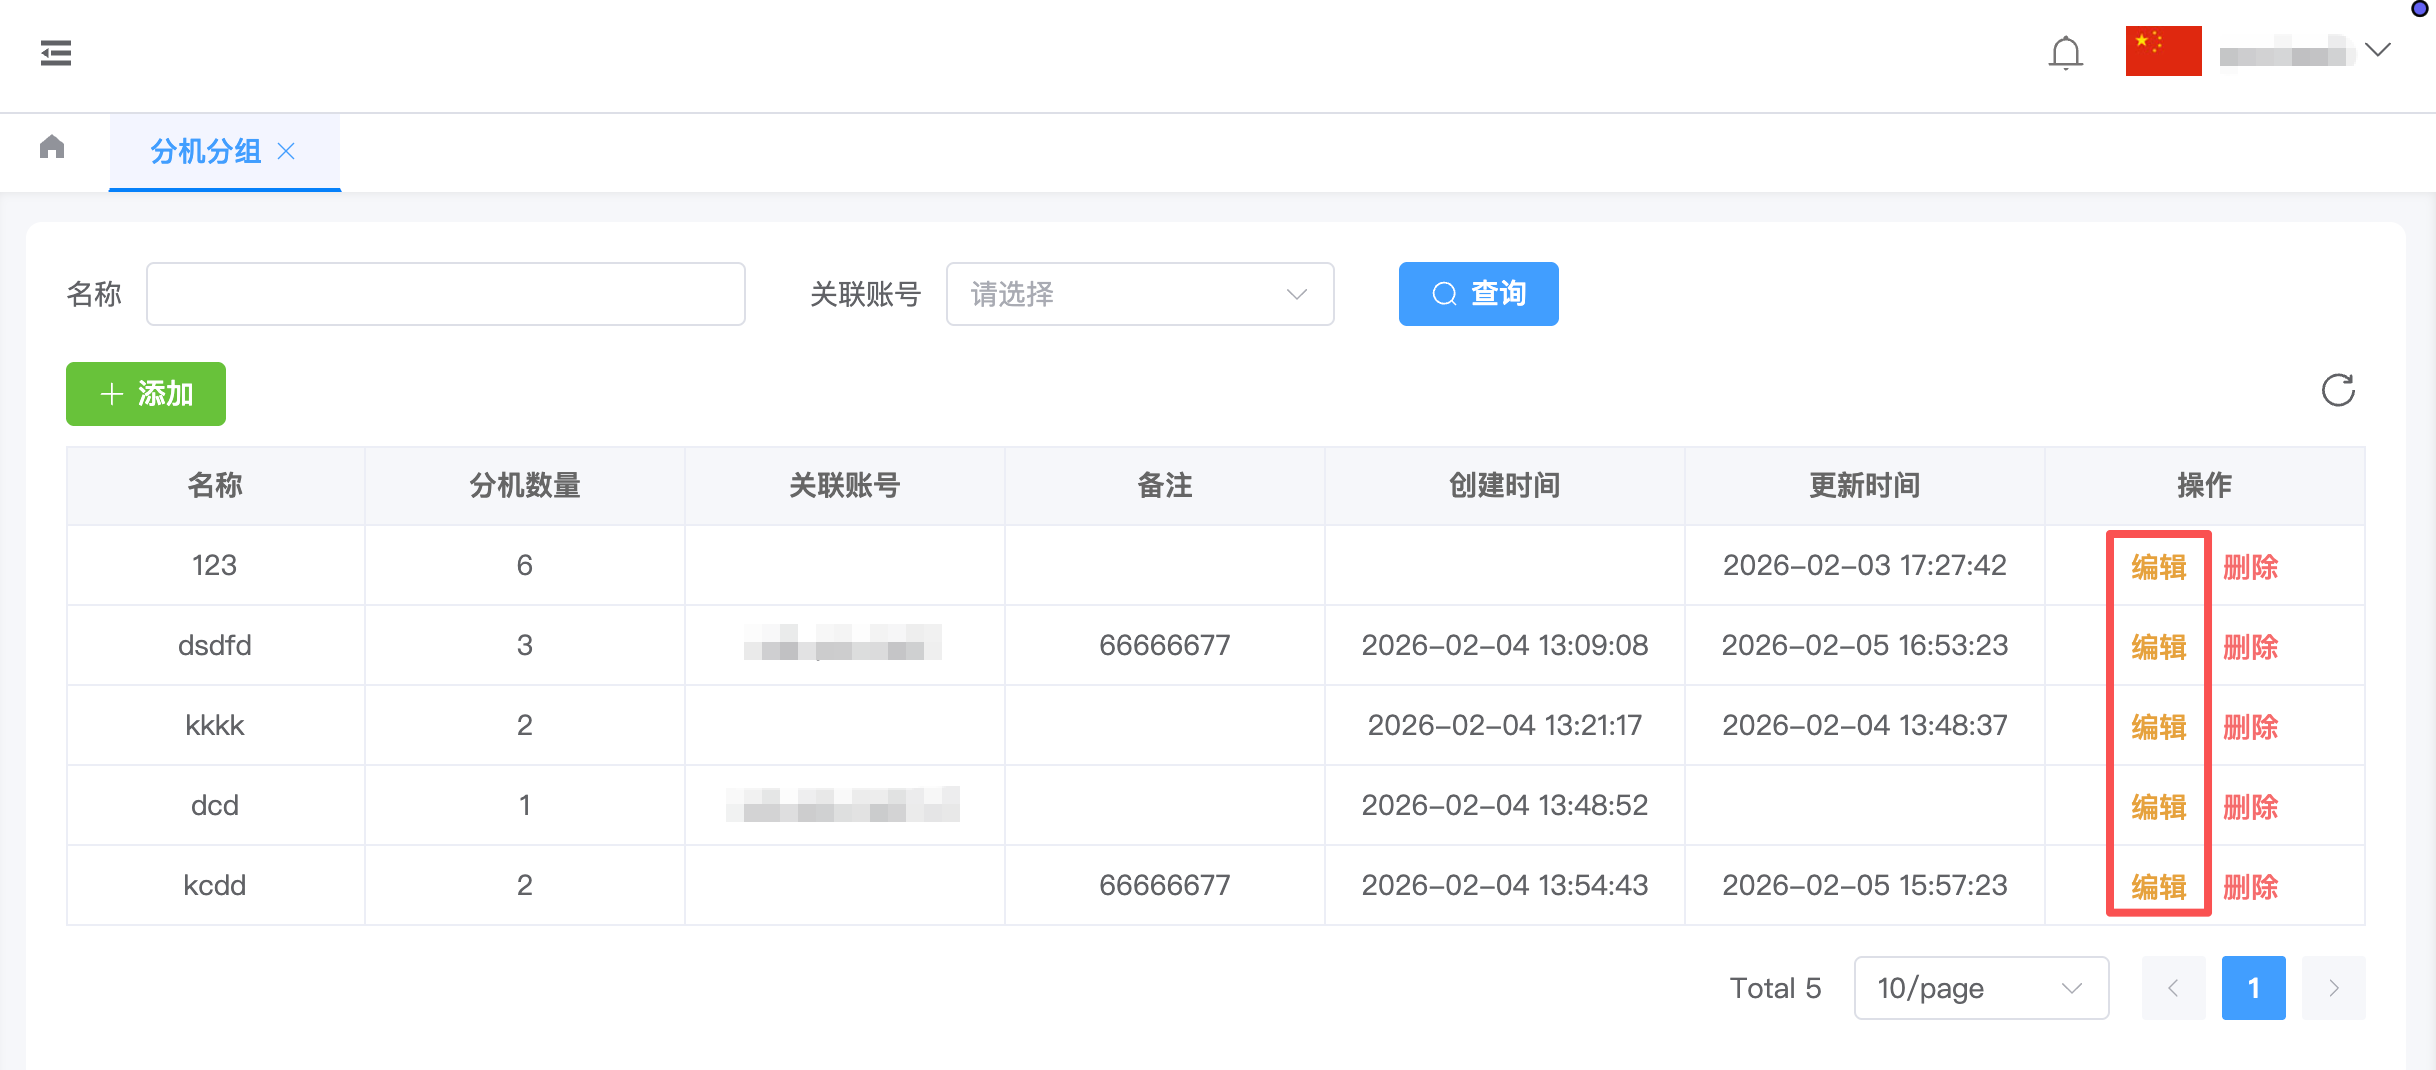
Task: Click 删除 for the kcdd group
Action: [x=2250, y=887]
